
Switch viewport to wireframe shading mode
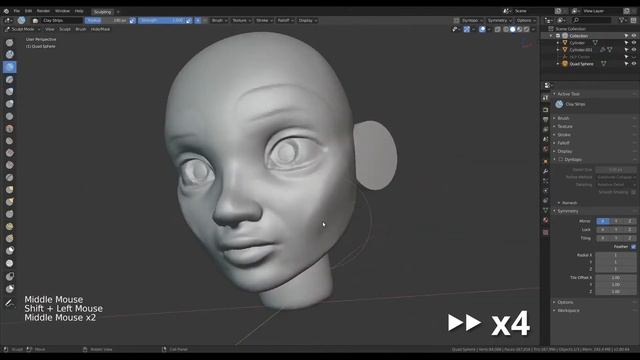[x=506, y=29]
